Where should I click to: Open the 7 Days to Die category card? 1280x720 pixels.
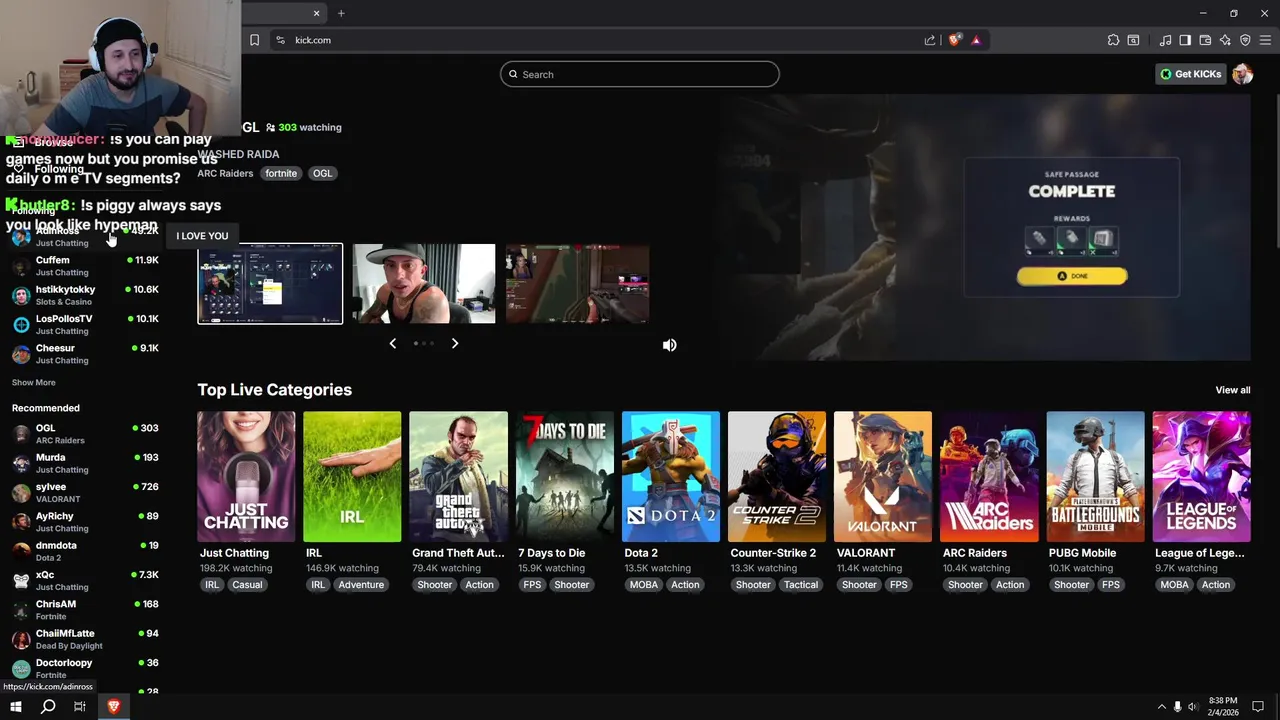point(564,477)
